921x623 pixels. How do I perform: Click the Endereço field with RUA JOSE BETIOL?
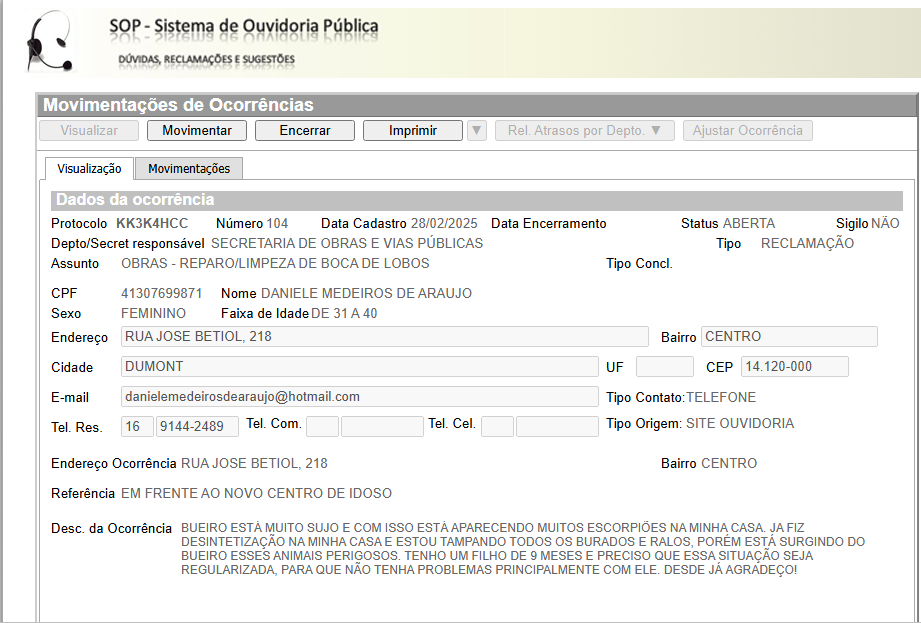384,337
